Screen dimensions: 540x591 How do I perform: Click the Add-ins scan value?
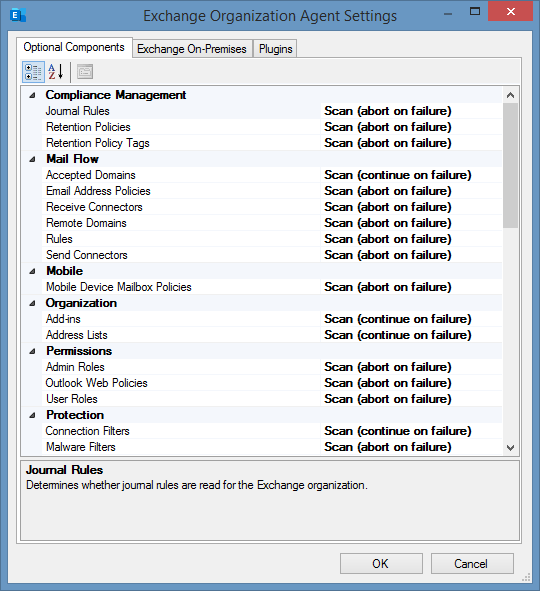(412, 319)
